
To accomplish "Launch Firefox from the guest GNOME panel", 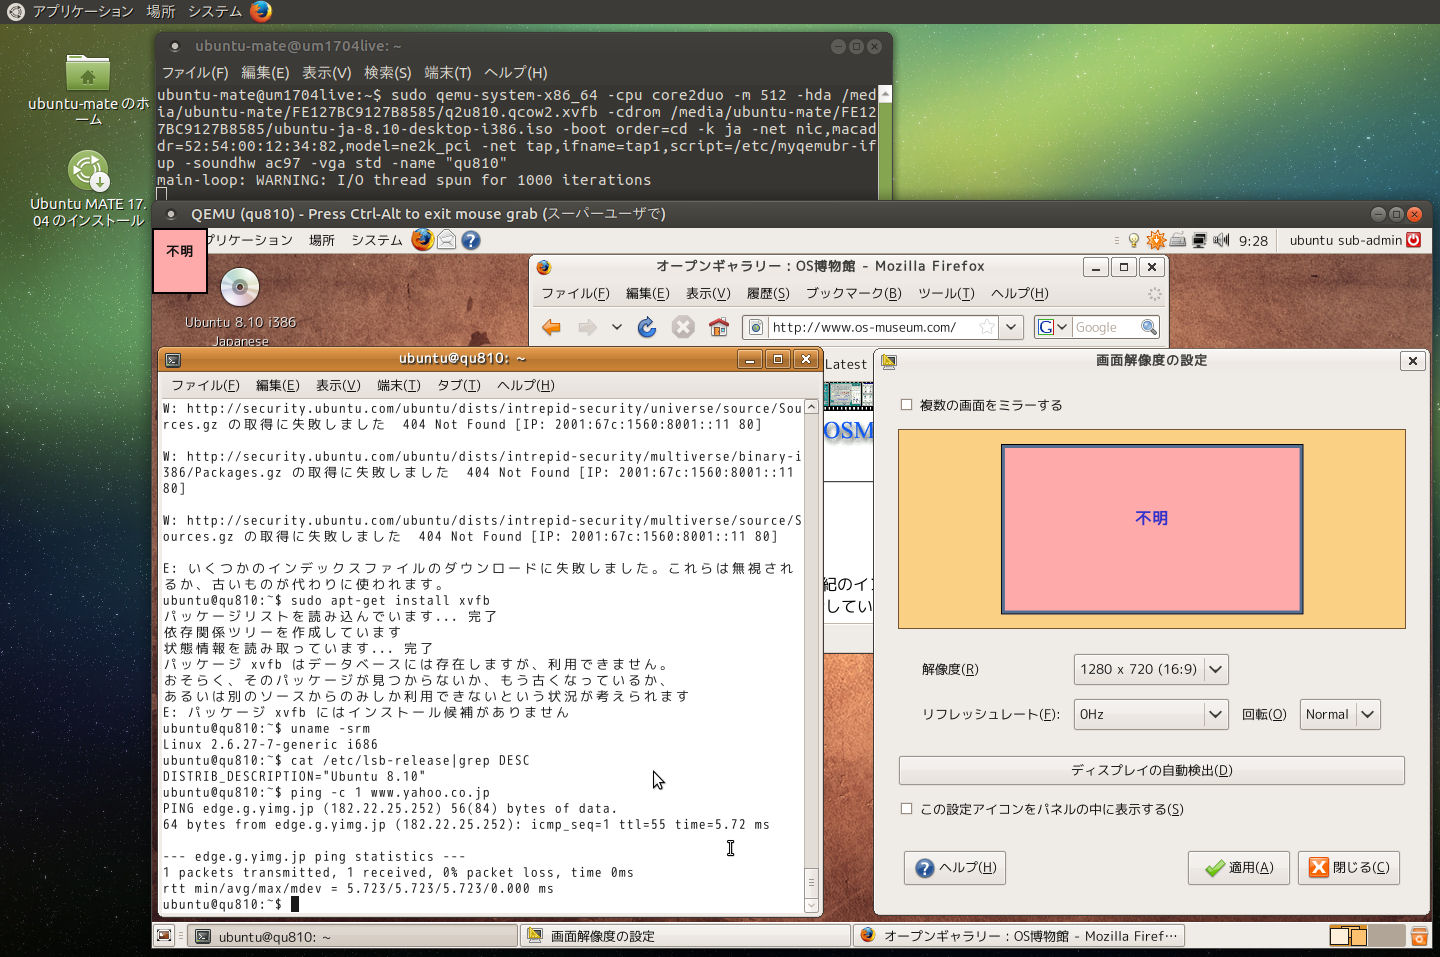I will [x=422, y=240].
